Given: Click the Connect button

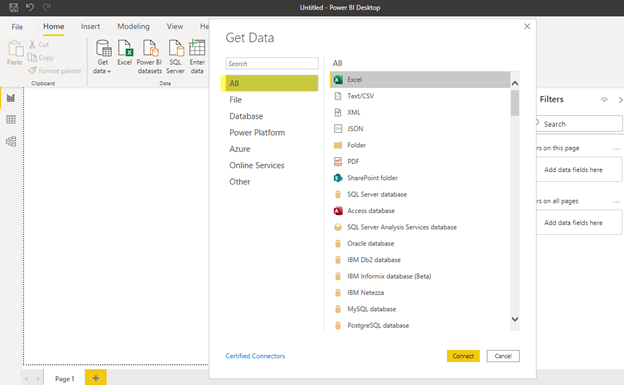Looking at the screenshot, I should (463, 356).
